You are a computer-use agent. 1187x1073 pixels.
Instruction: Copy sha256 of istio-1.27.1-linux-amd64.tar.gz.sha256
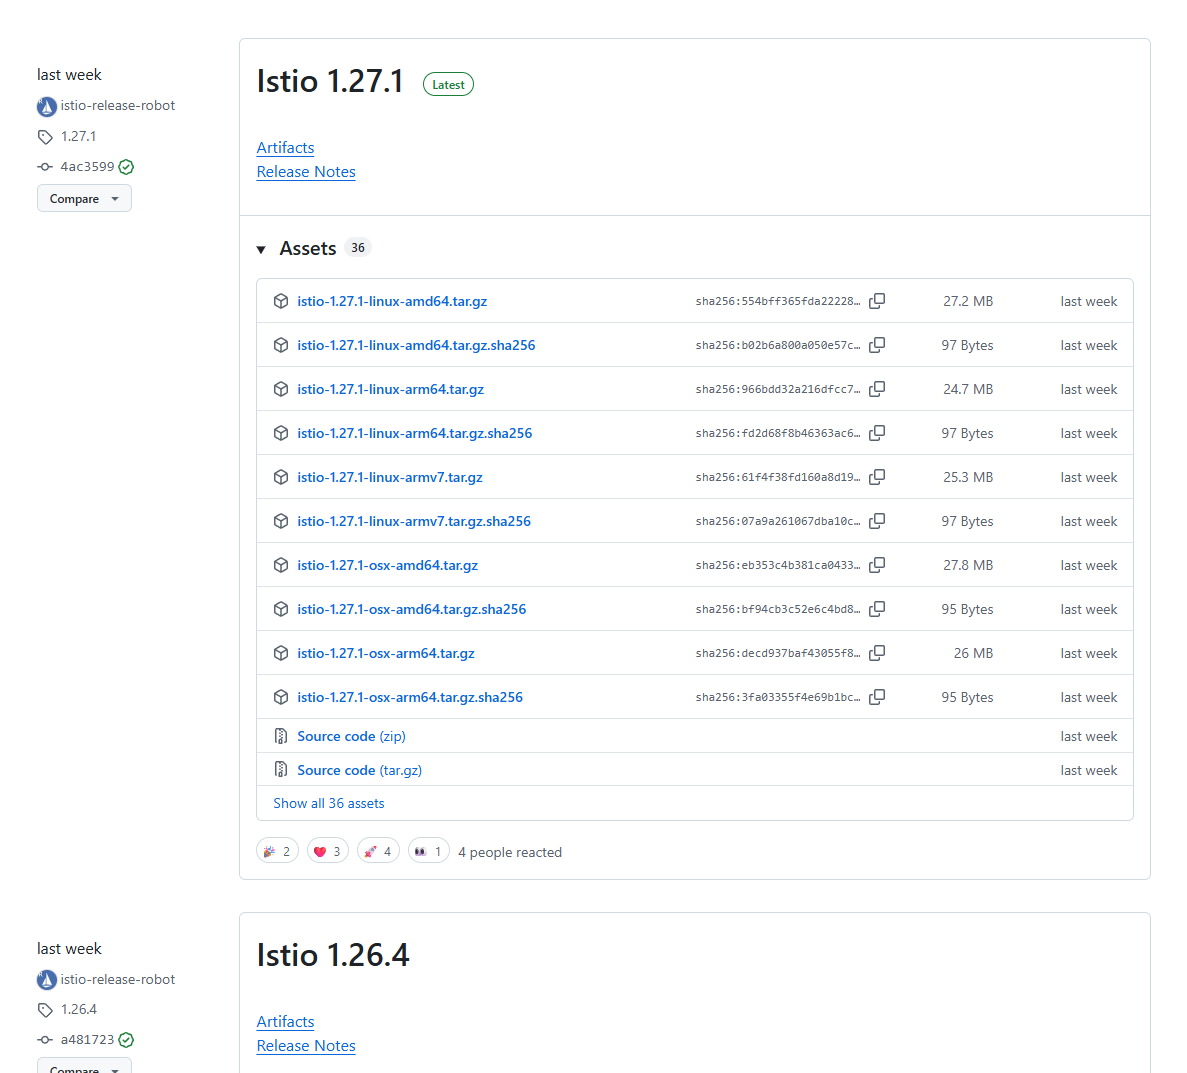(877, 345)
